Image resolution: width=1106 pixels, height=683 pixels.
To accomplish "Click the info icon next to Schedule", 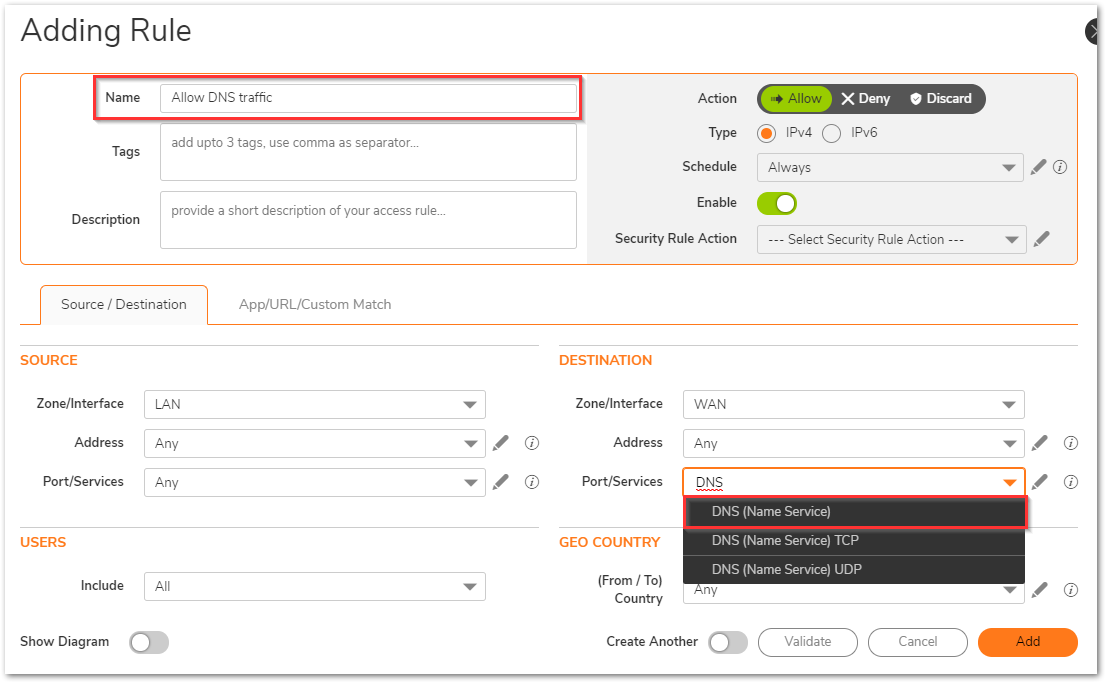I will (x=1060, y=167).
